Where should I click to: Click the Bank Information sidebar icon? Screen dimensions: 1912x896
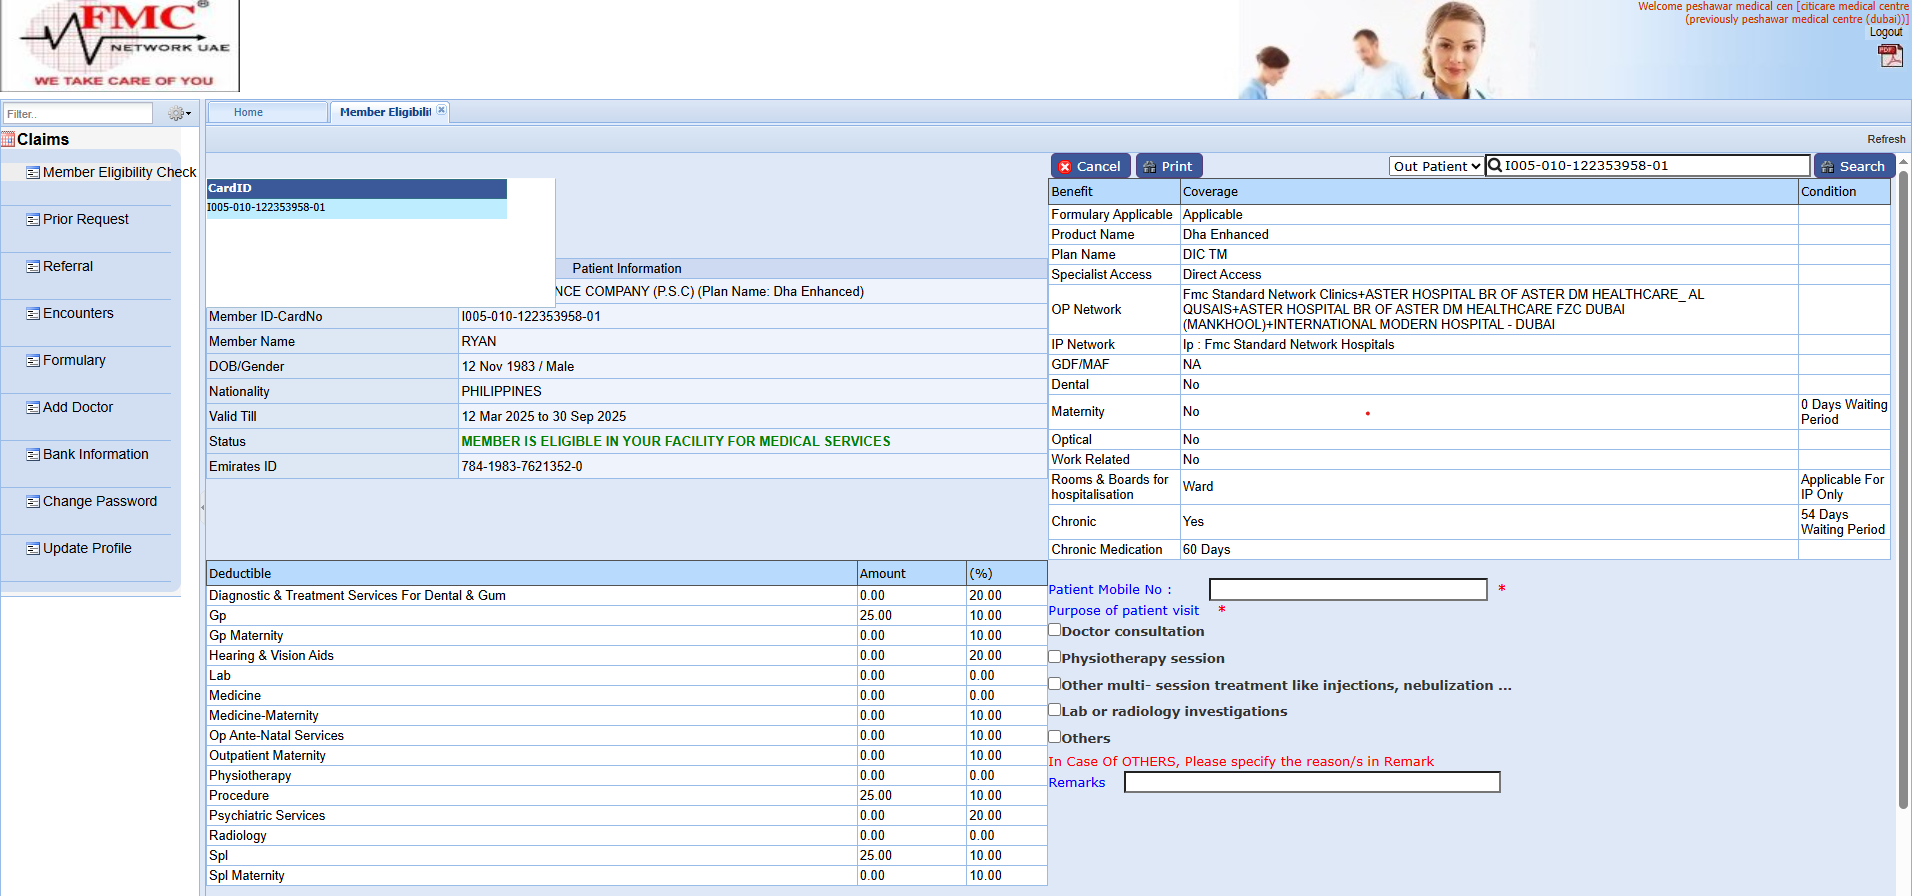pos(33,455)
